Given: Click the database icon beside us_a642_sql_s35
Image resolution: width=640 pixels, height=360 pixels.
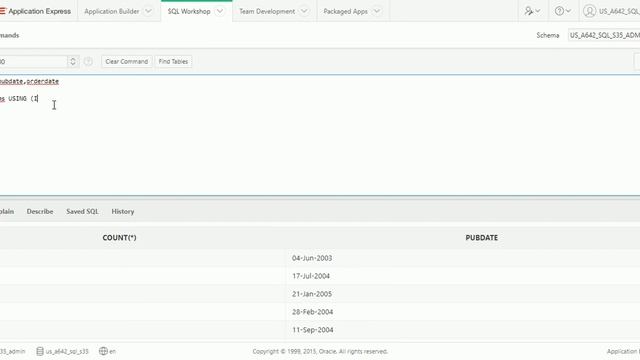Looking at the screenshot, I should (x=40, y=351).
